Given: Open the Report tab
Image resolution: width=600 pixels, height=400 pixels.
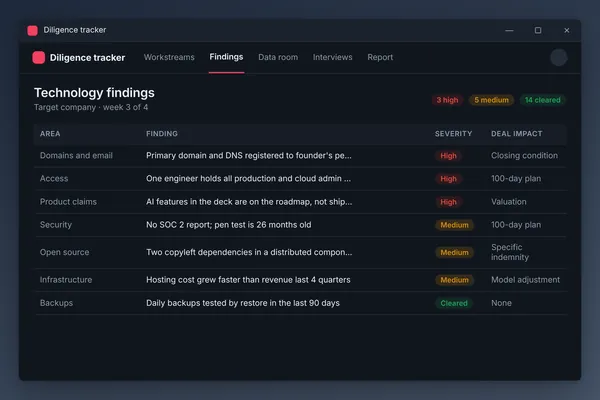Looking at the screenshot, I should point(380,57).
